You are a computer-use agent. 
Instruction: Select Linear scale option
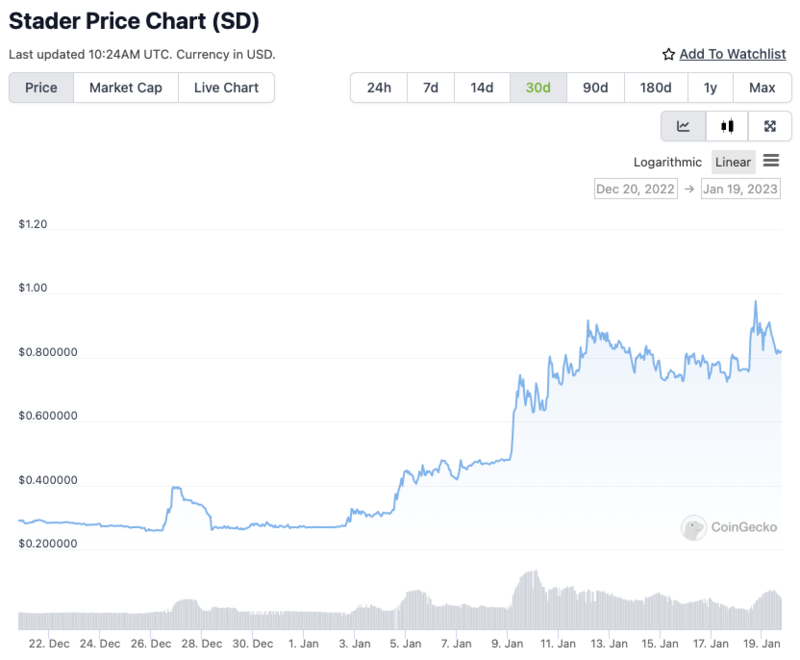(x=733, y=162)
